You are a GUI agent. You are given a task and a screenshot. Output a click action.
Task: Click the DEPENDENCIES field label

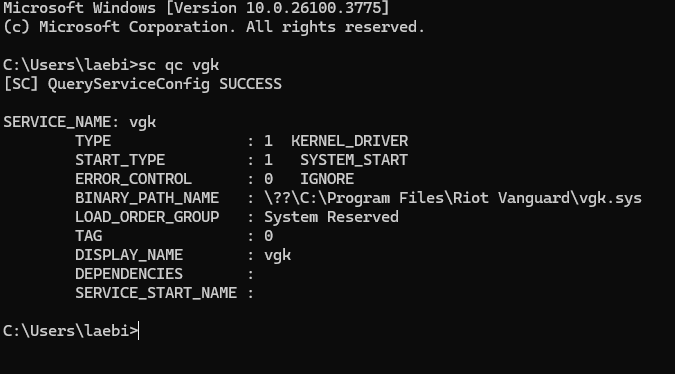[129, 274]
